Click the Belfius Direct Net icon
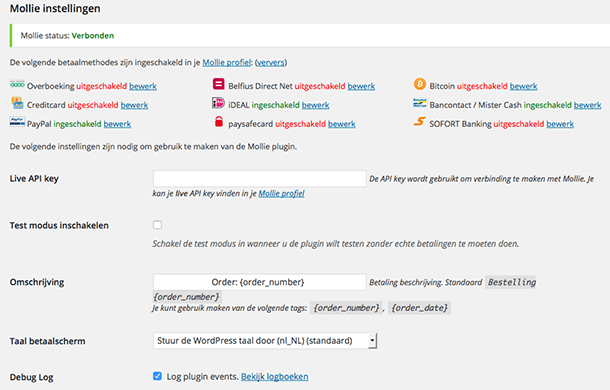This screenshot has height=390, width=610. pyautogui.click(x=219, y=84)
